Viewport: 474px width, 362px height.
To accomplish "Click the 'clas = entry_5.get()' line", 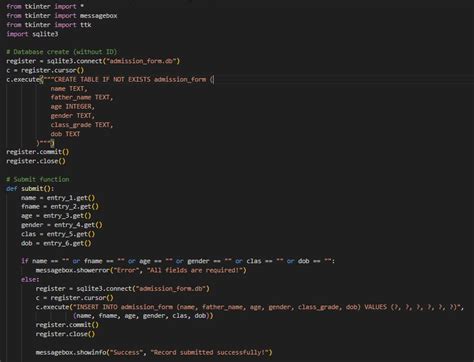I will (x=58, y=234).
